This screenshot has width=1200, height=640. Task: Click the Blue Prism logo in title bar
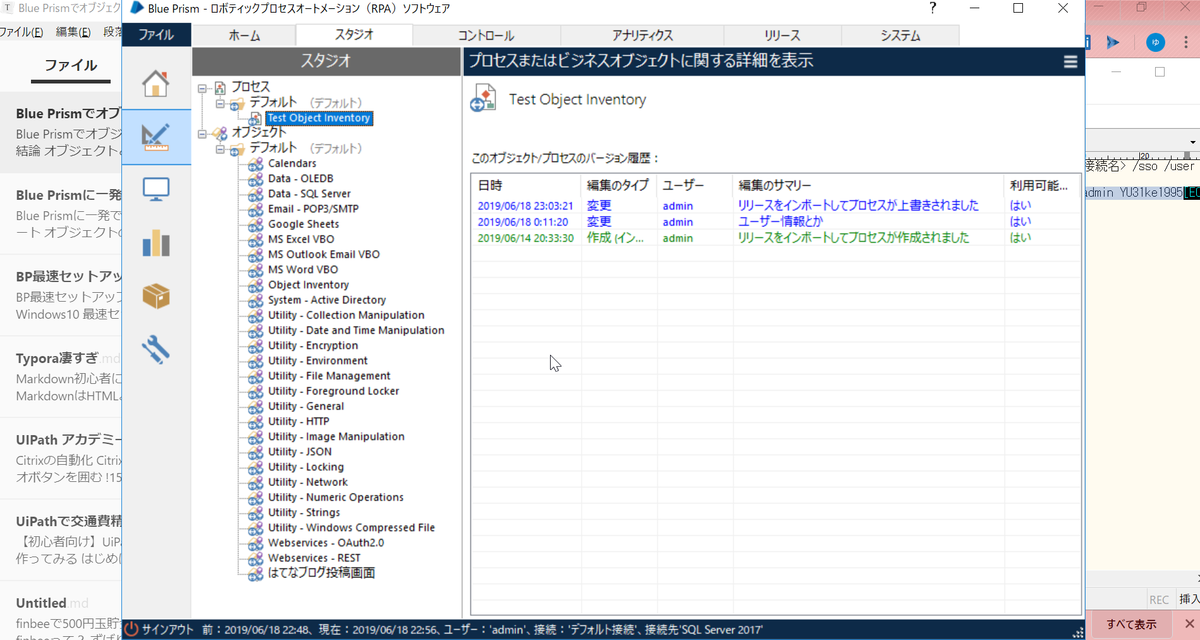point(138,8)
